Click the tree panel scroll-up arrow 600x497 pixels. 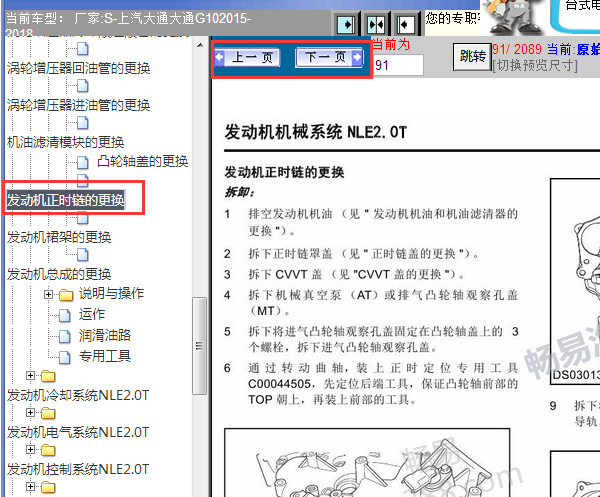(200, 45)
